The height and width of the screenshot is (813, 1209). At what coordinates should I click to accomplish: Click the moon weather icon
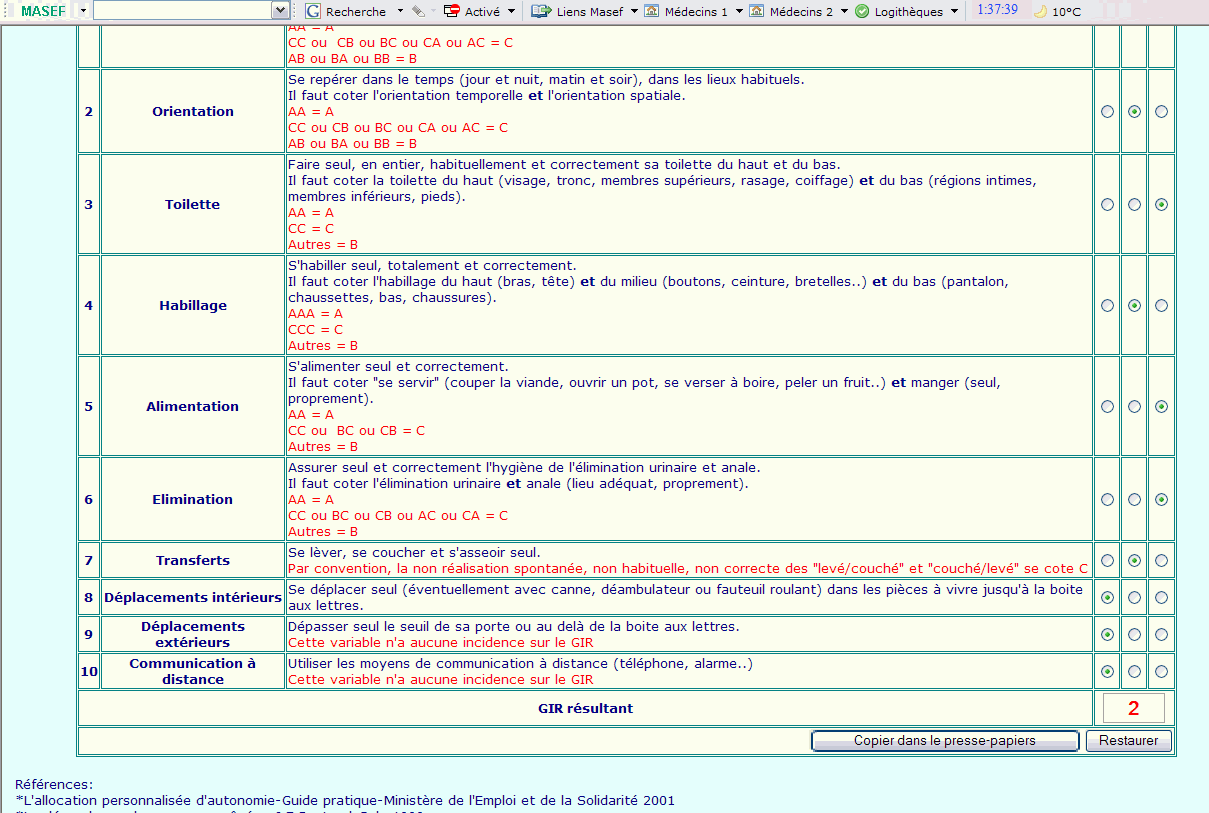pos(1040,11)
